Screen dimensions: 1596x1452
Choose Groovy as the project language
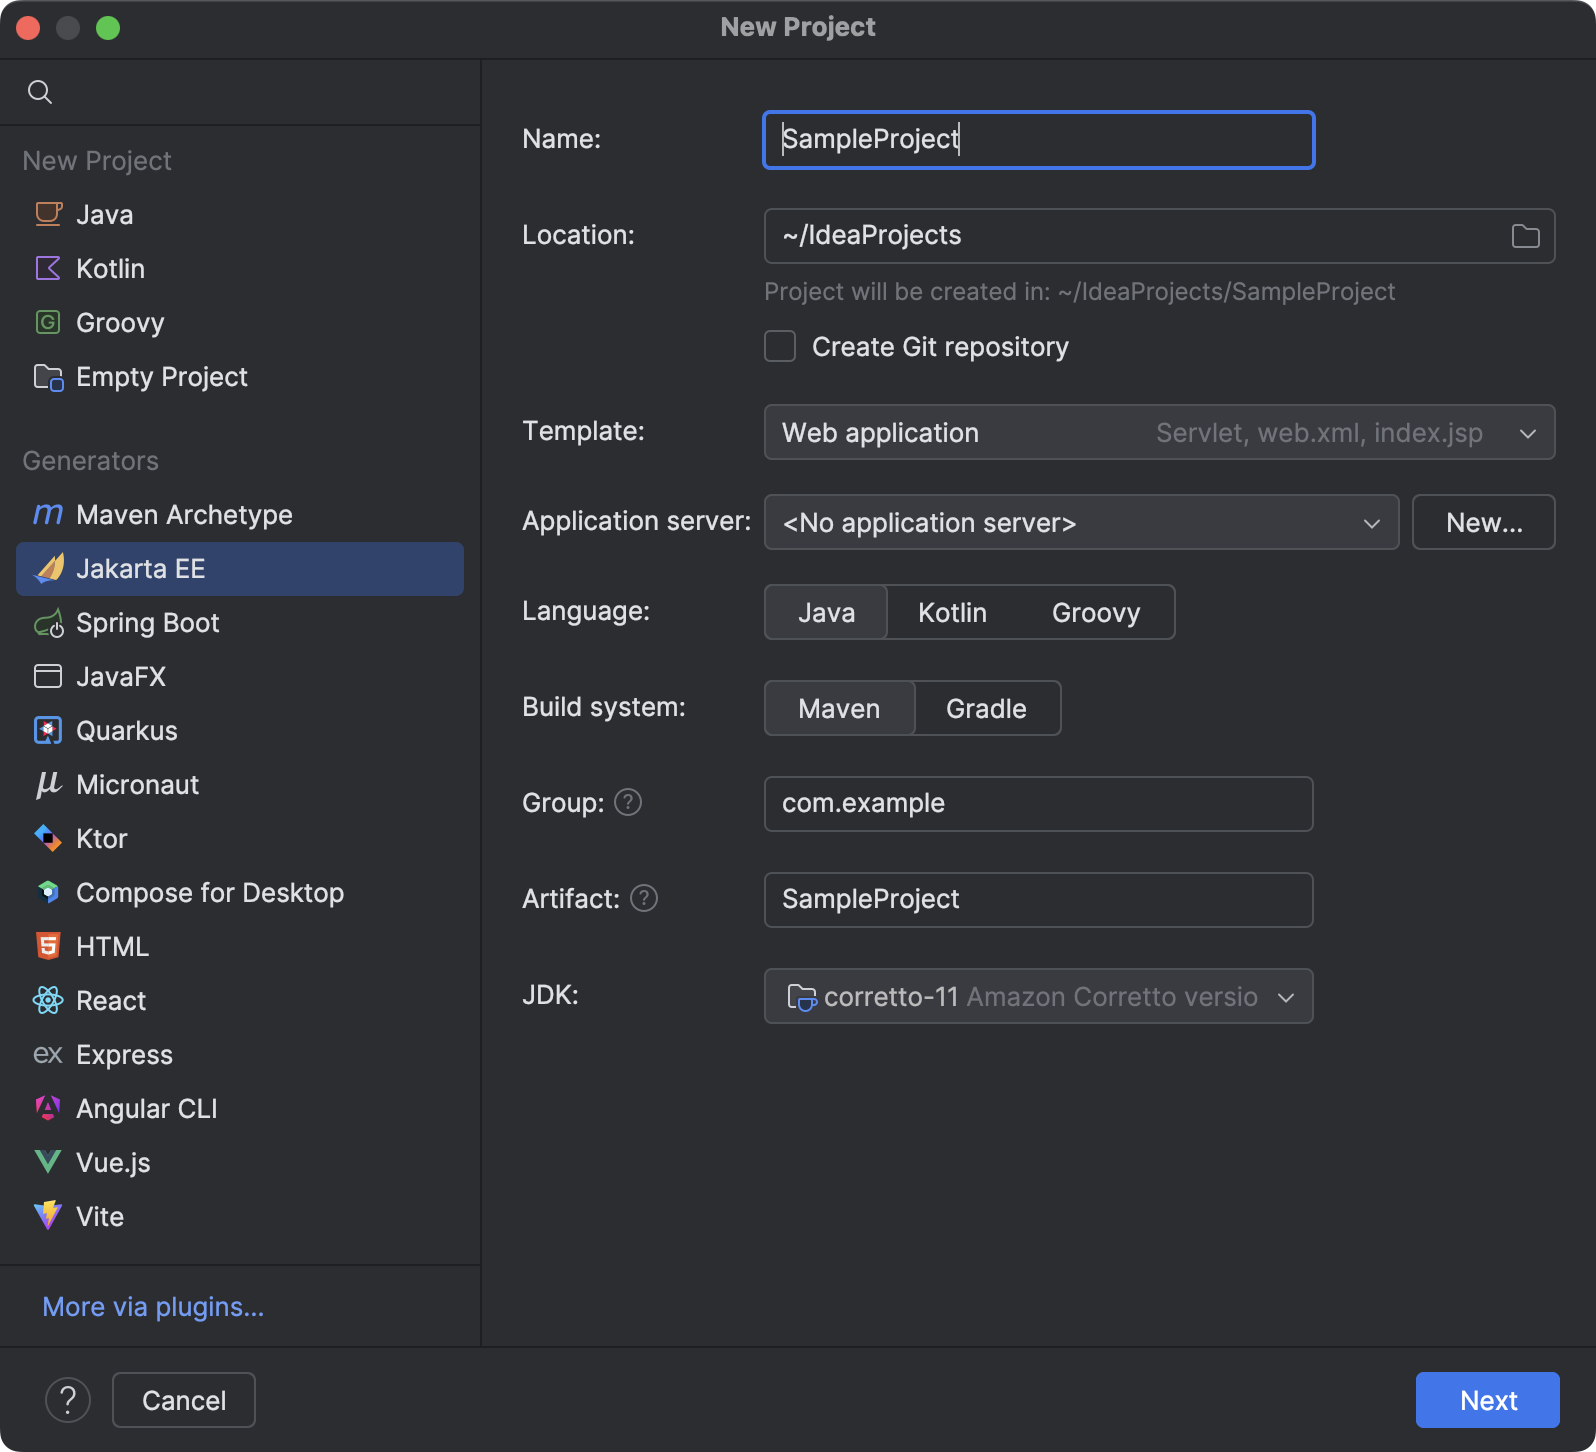click(x=1095, y=612)
